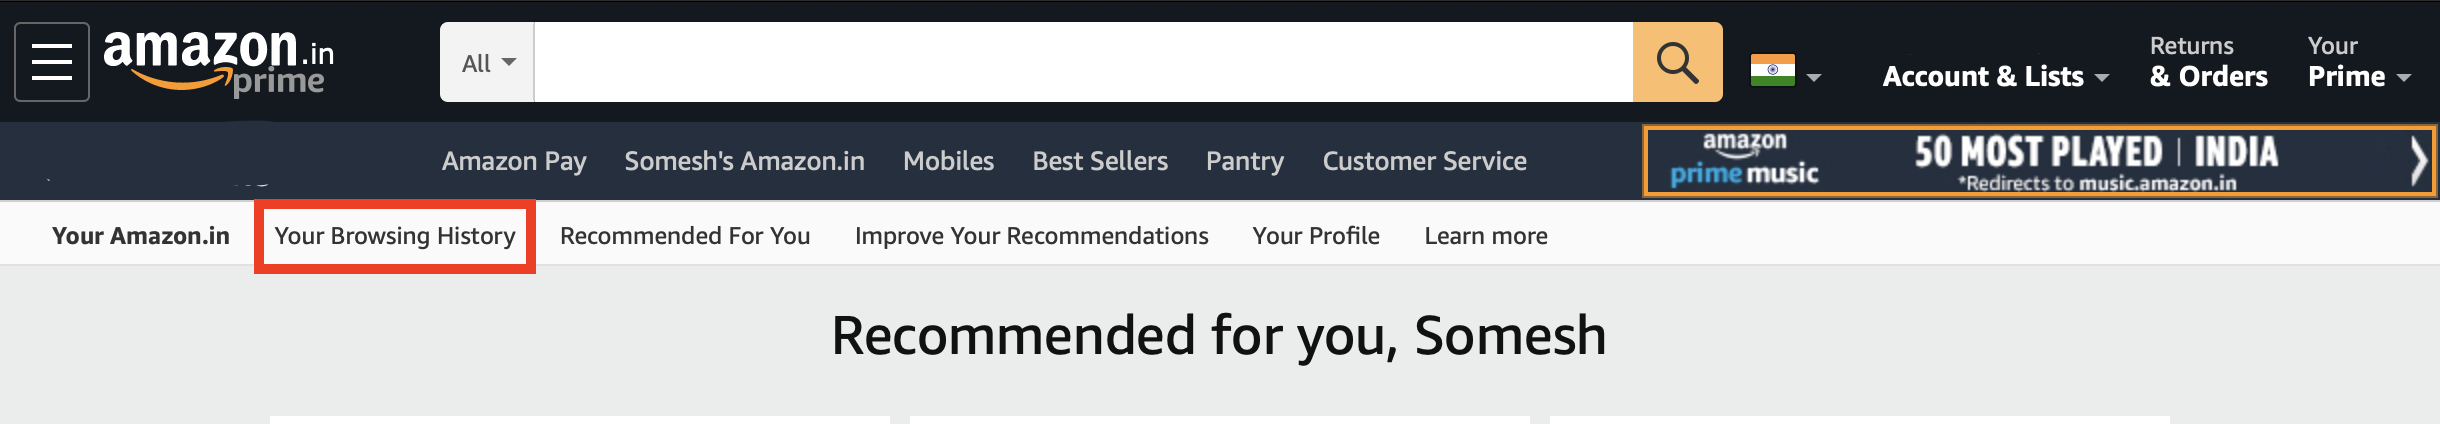Click the India flag icon

[x=1773, y=70]
